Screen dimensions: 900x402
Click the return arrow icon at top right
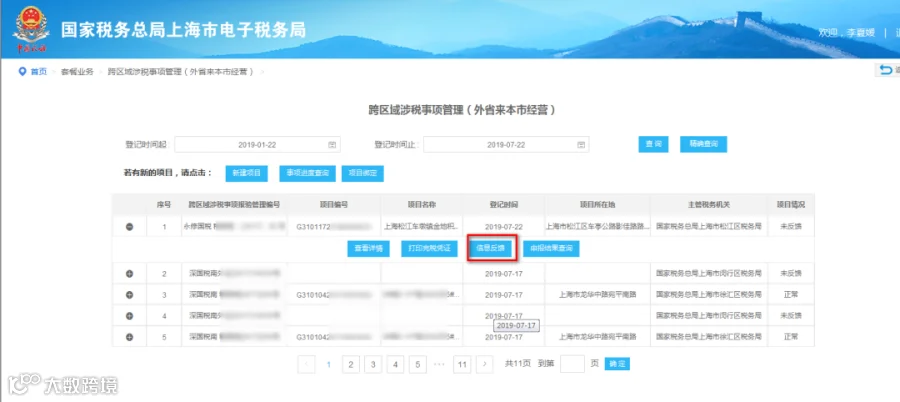tap(885, 70)
